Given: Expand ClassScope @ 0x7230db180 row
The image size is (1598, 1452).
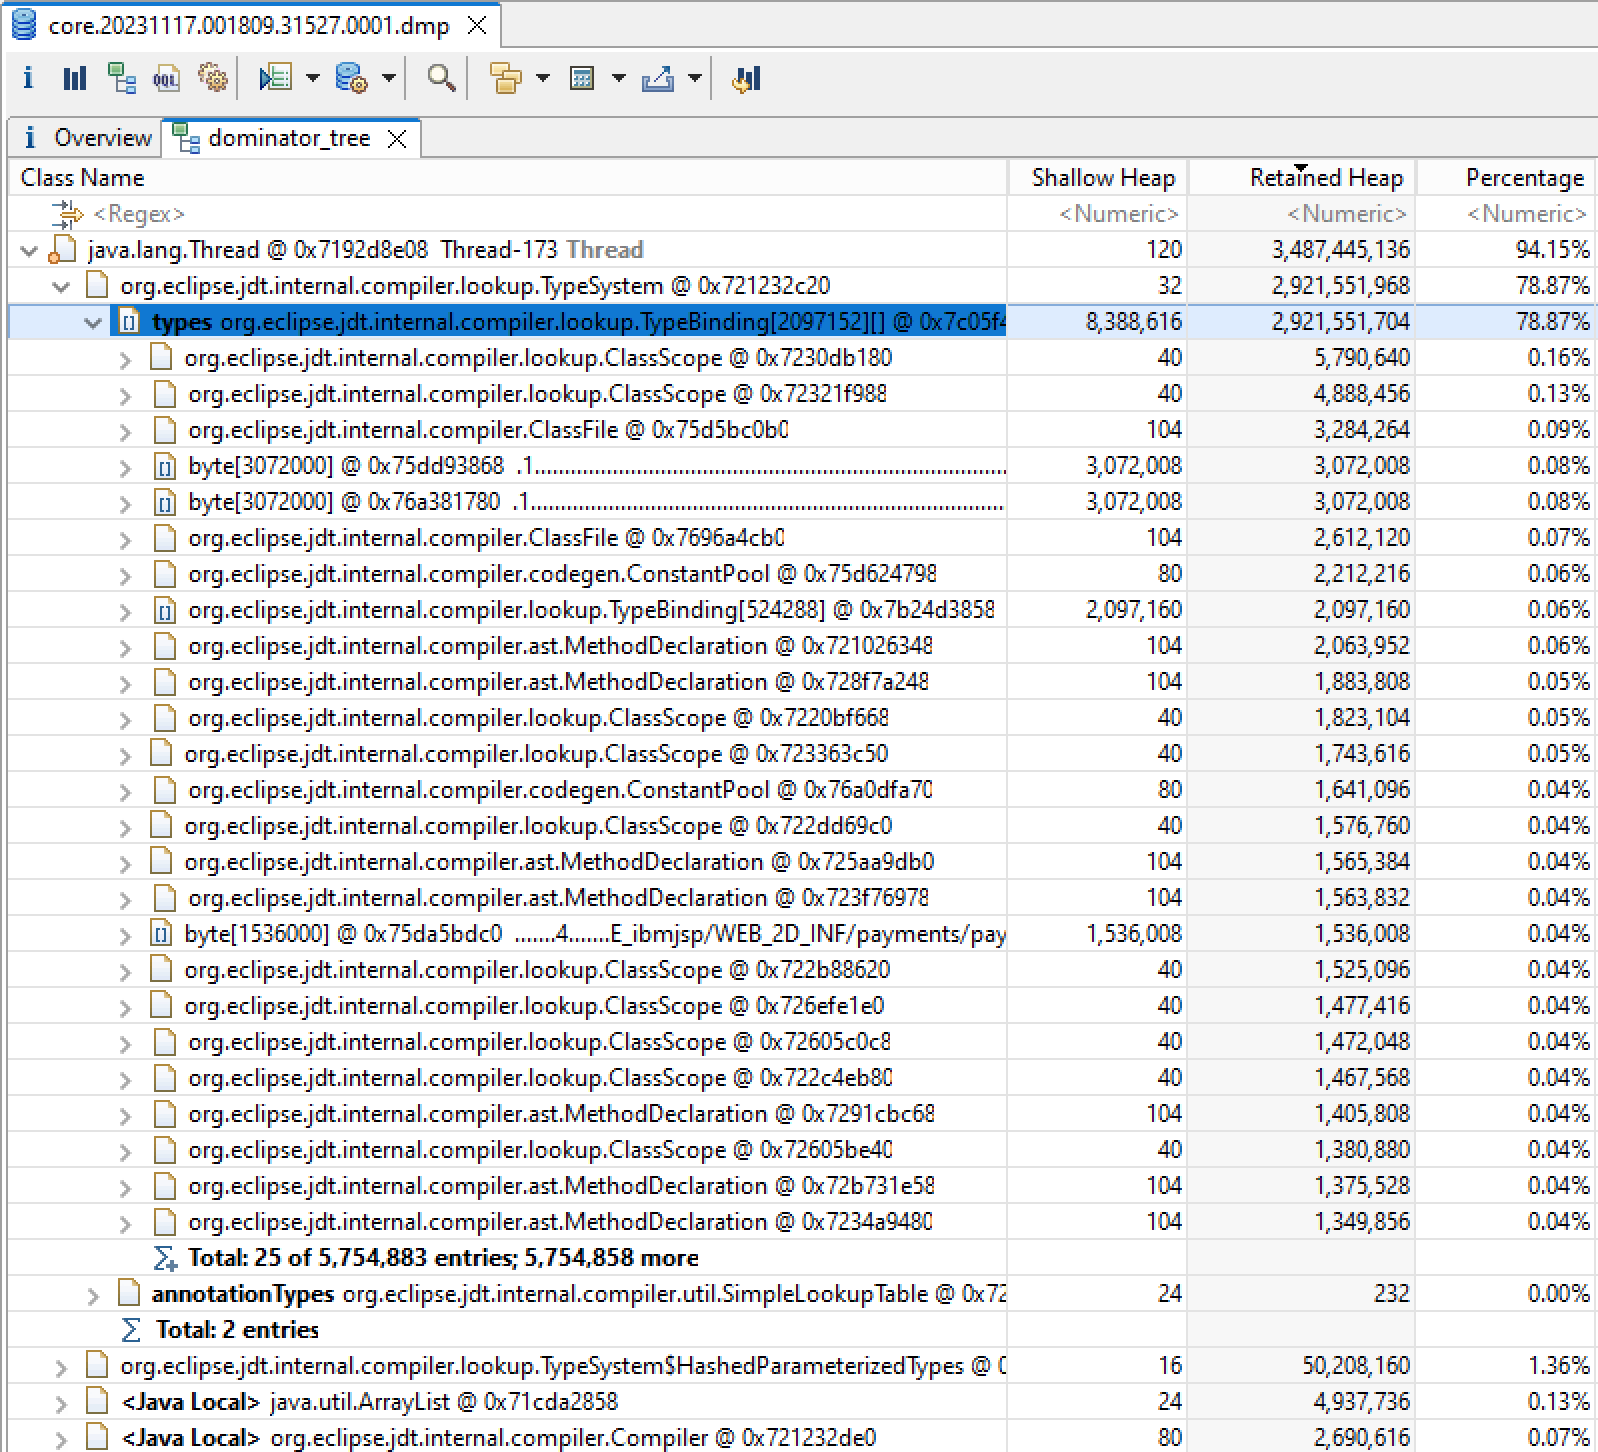Looking at the screenshot, I should pos(125,359).
